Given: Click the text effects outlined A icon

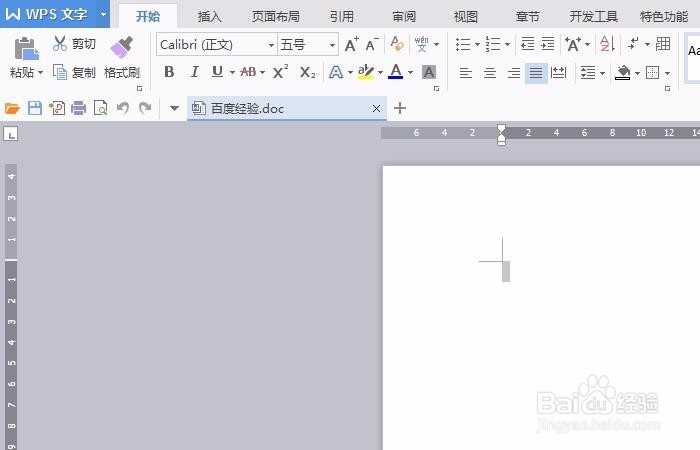Looking at the screenshot, I should (336, 72).
